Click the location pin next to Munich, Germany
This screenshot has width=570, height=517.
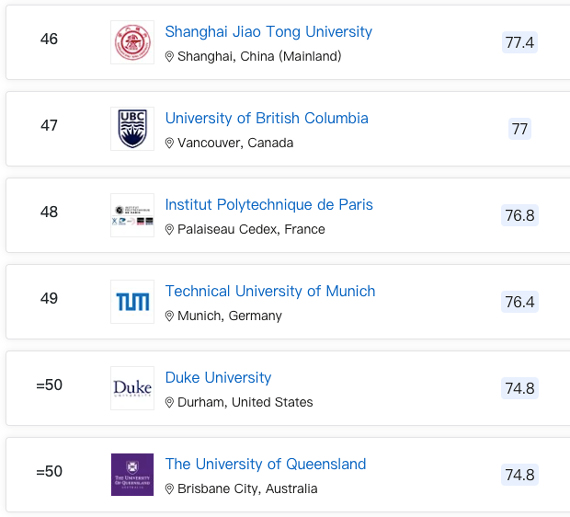coord(169,316)
